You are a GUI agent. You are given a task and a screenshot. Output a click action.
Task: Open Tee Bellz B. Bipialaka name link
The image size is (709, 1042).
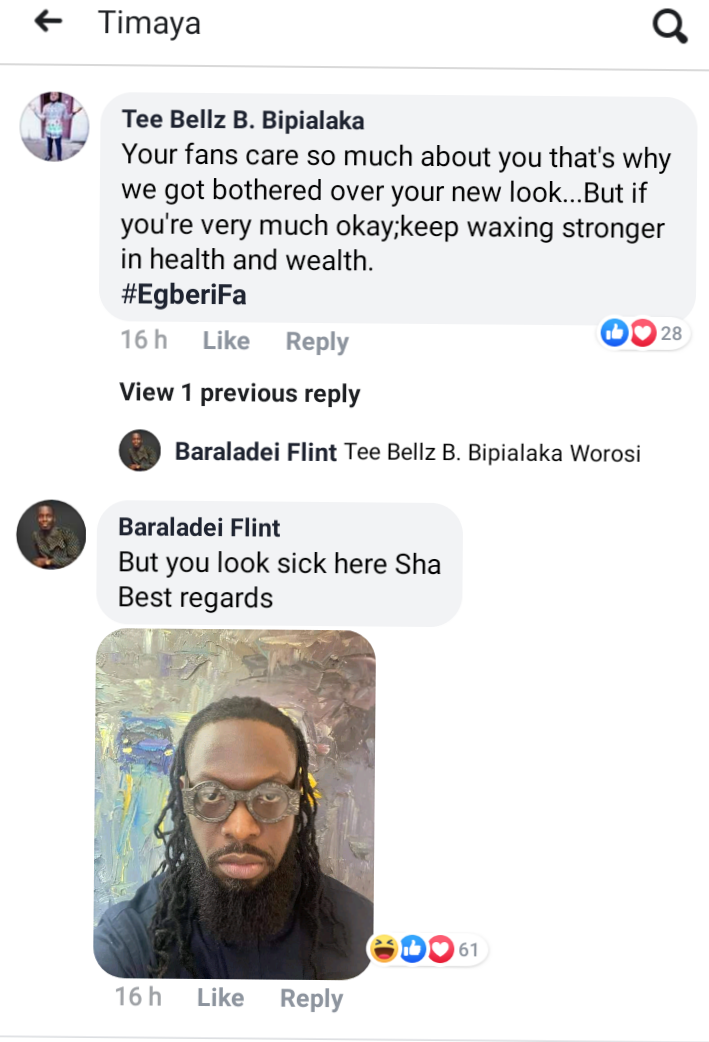pyautogui.click(x=243, y=120)
